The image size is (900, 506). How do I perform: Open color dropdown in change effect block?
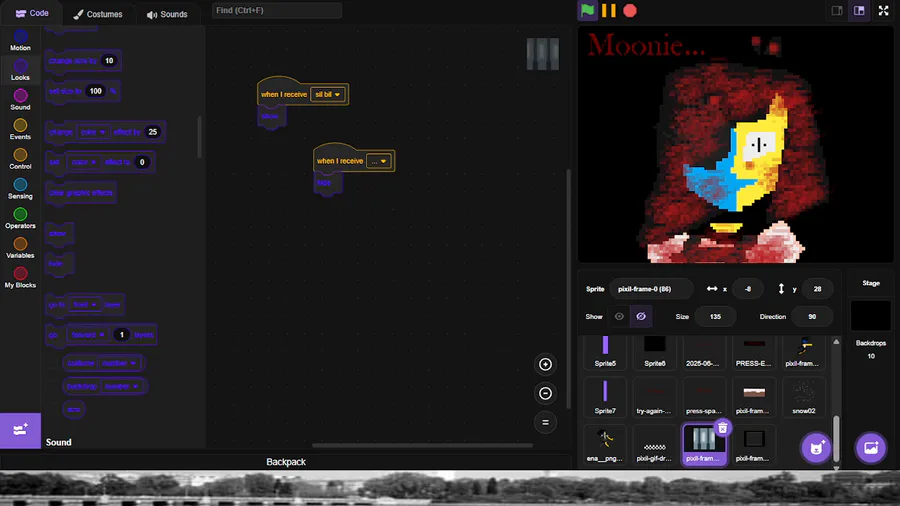click(x=92, y=132)
